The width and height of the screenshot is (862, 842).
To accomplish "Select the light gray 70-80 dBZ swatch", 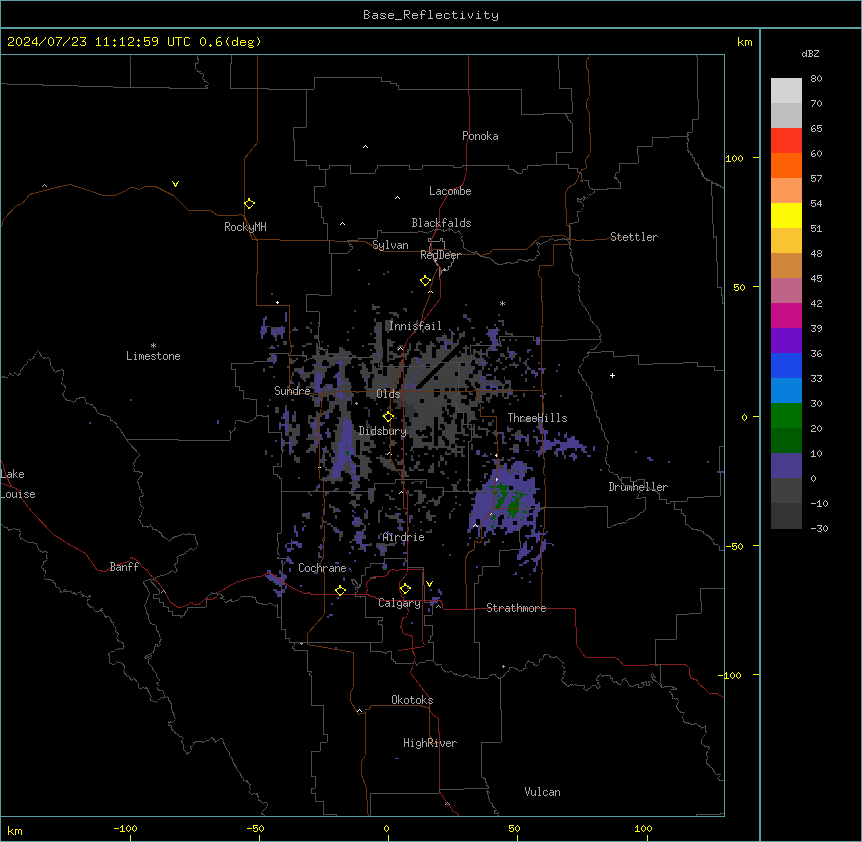I will click(x=786, y=91).
